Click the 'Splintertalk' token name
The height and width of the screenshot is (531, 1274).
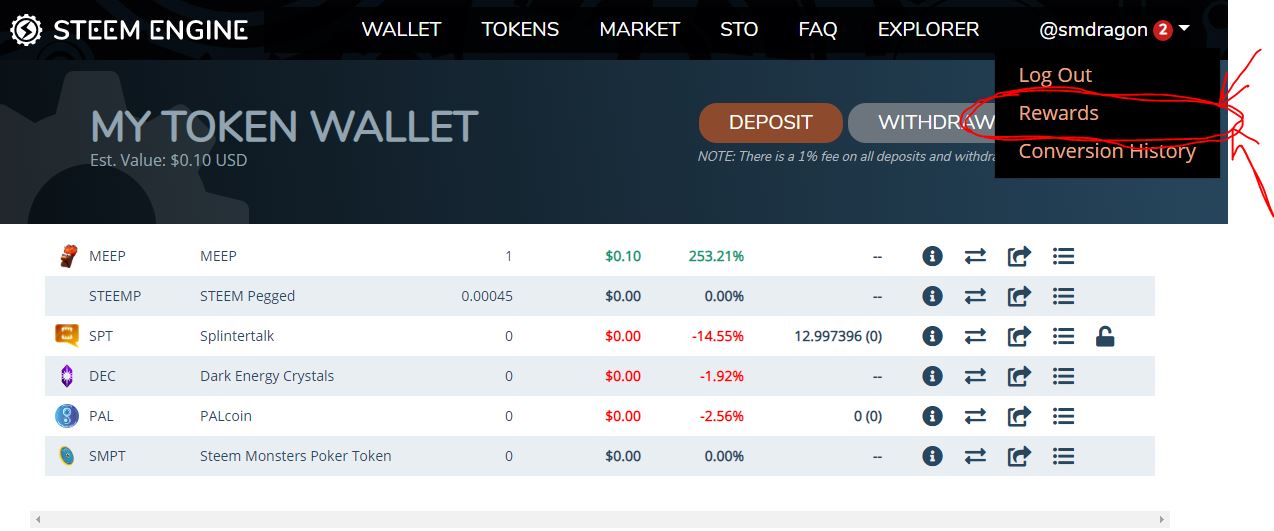237,336
